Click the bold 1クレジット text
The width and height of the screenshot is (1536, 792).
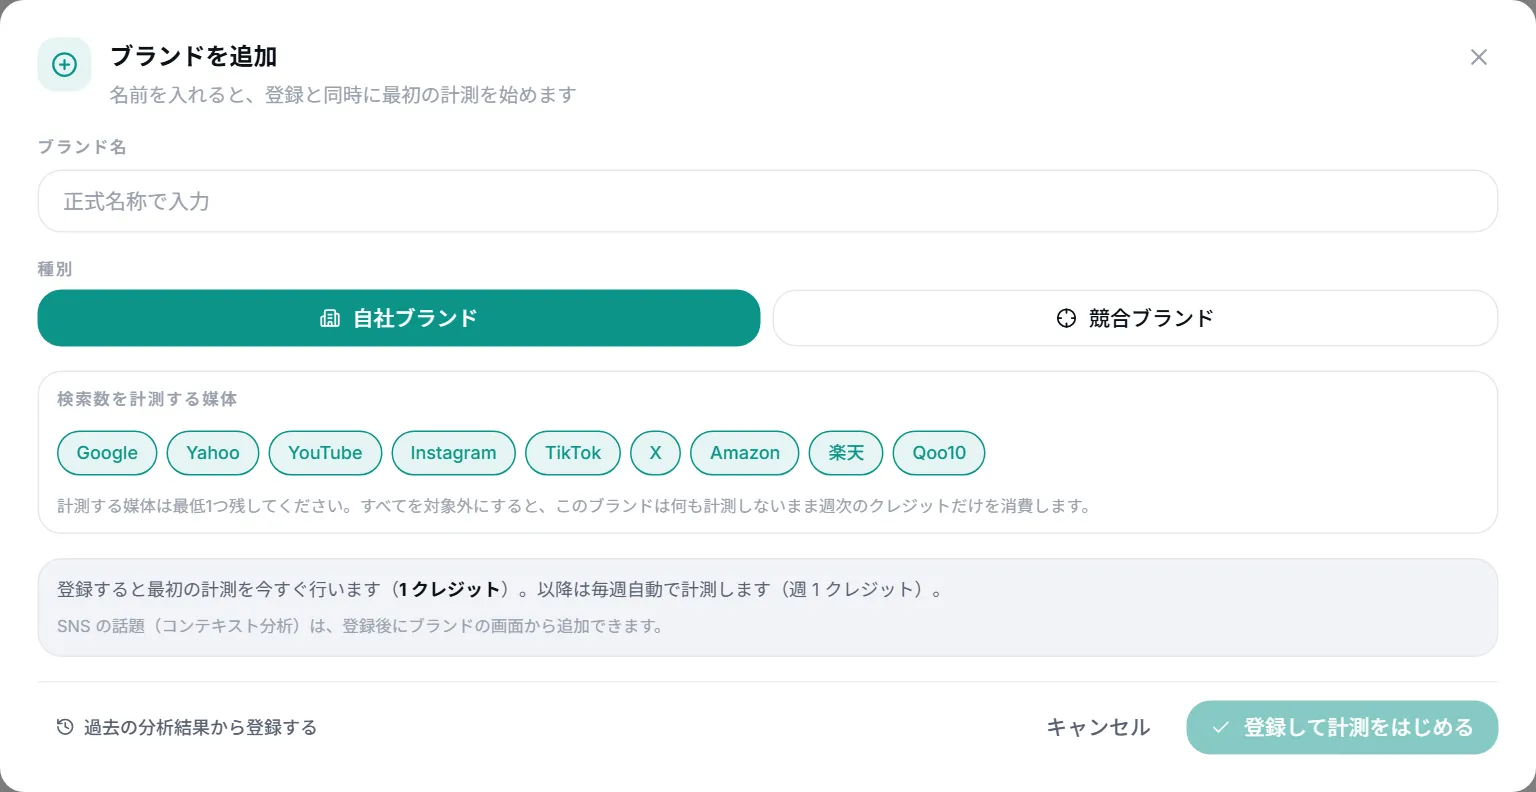tap(450, 589)
